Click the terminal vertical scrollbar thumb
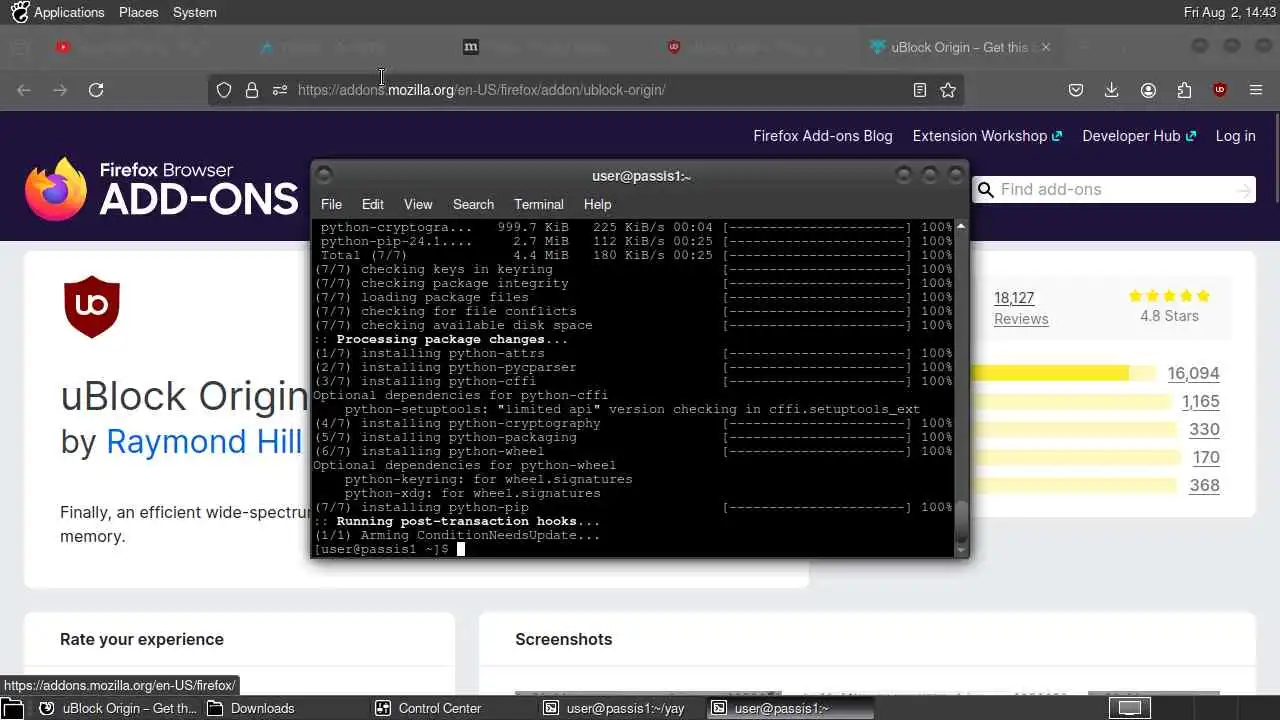 (x=962, y=520)
